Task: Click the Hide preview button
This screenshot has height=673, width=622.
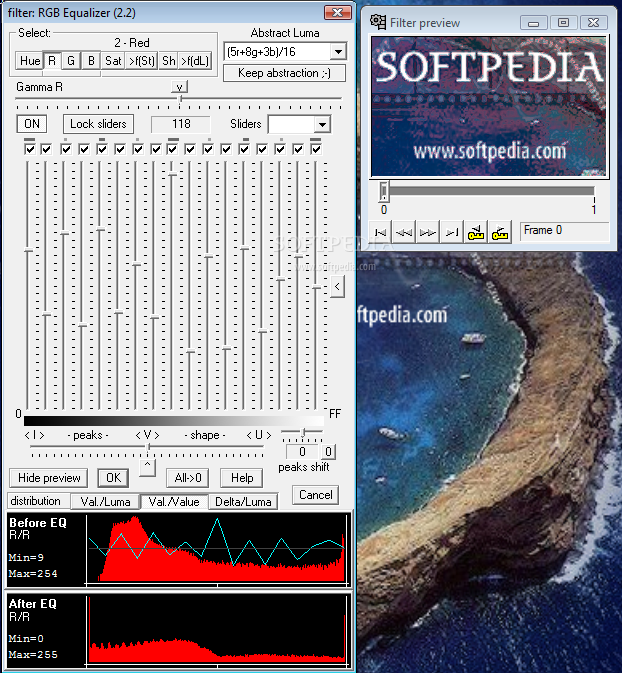Action: [x=49, y=478]
